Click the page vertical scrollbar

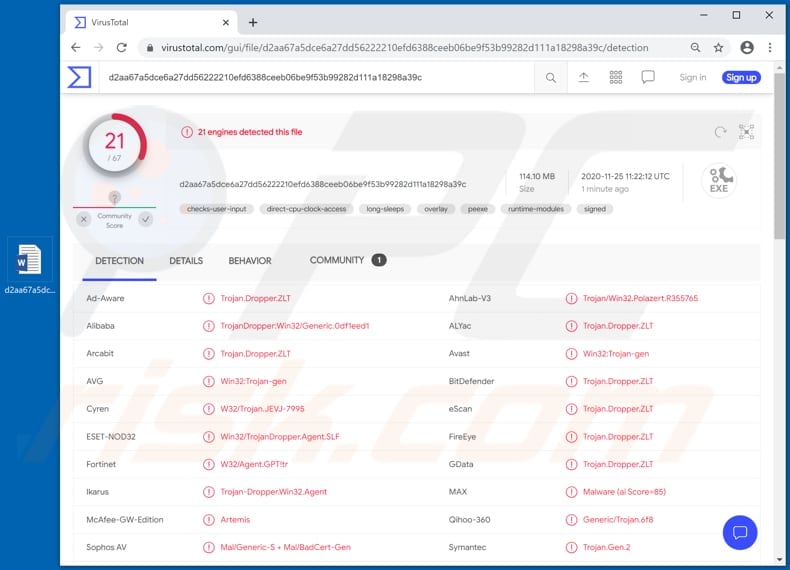coord(779,156)
